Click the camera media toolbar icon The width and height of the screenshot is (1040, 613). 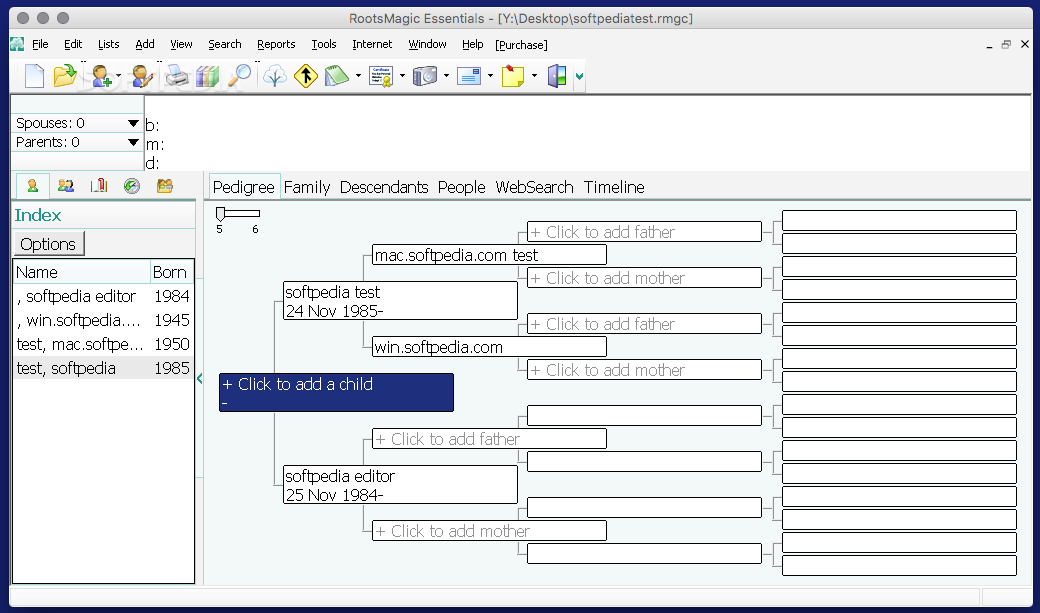pyautogui.click(x=425, y=76)
